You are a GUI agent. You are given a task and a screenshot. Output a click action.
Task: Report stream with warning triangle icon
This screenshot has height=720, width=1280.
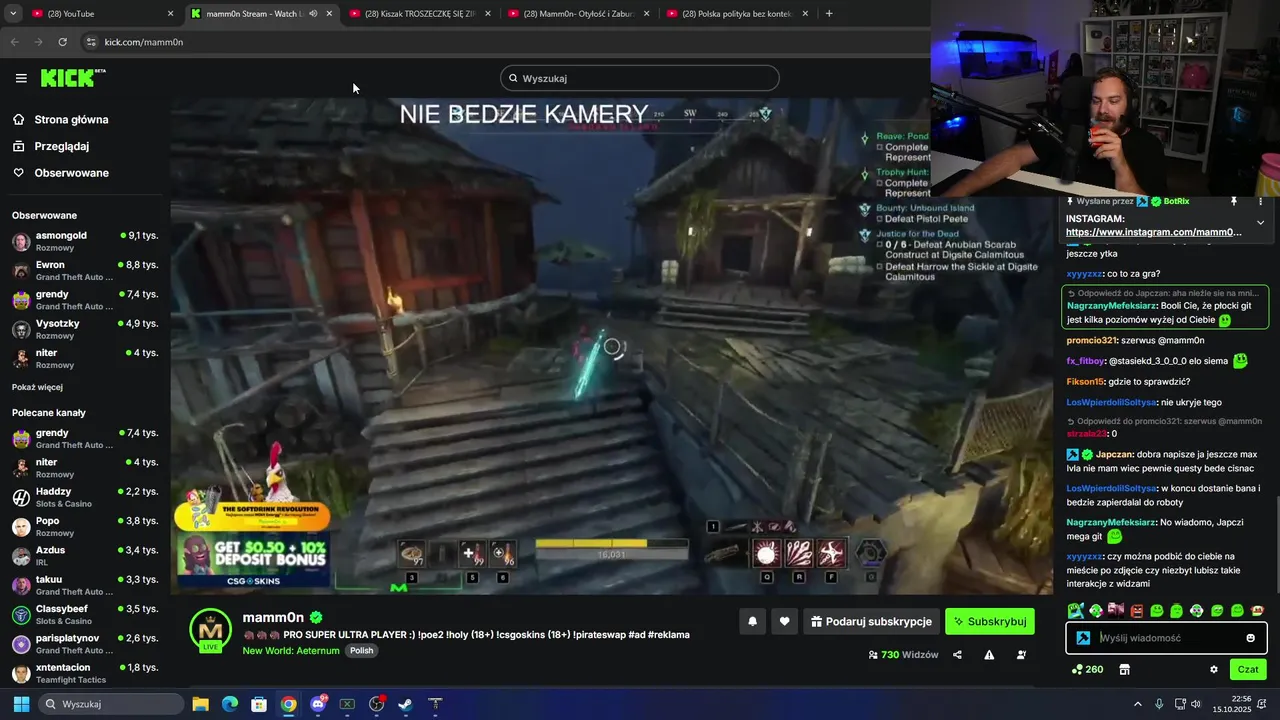pos(989,655)
